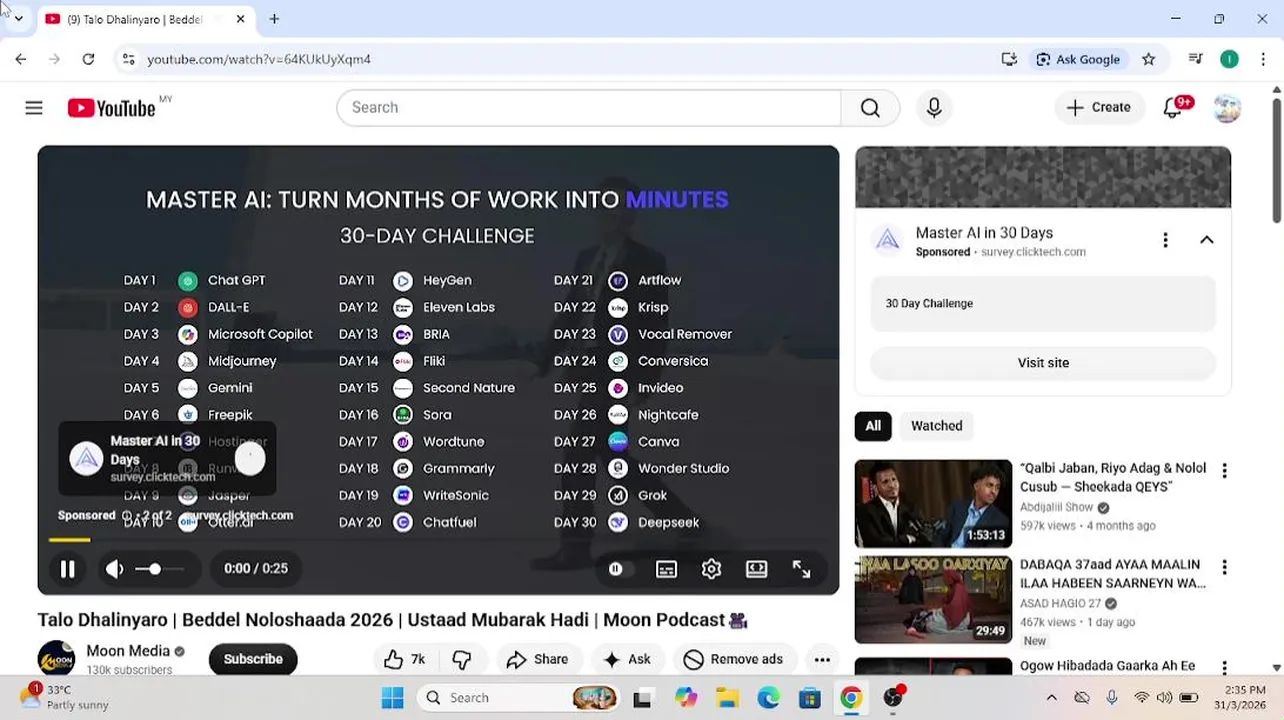
Task: Open the Ask AI button
Action: (x=627, y=659)
